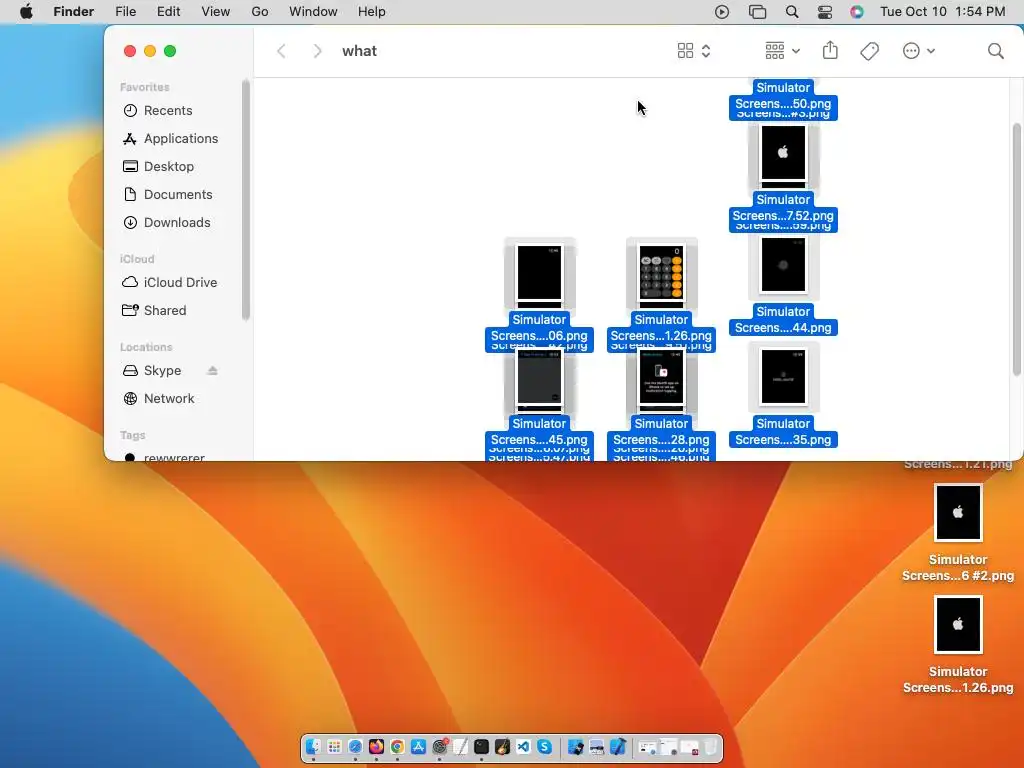Open the Edit menu

pos(168,12)
